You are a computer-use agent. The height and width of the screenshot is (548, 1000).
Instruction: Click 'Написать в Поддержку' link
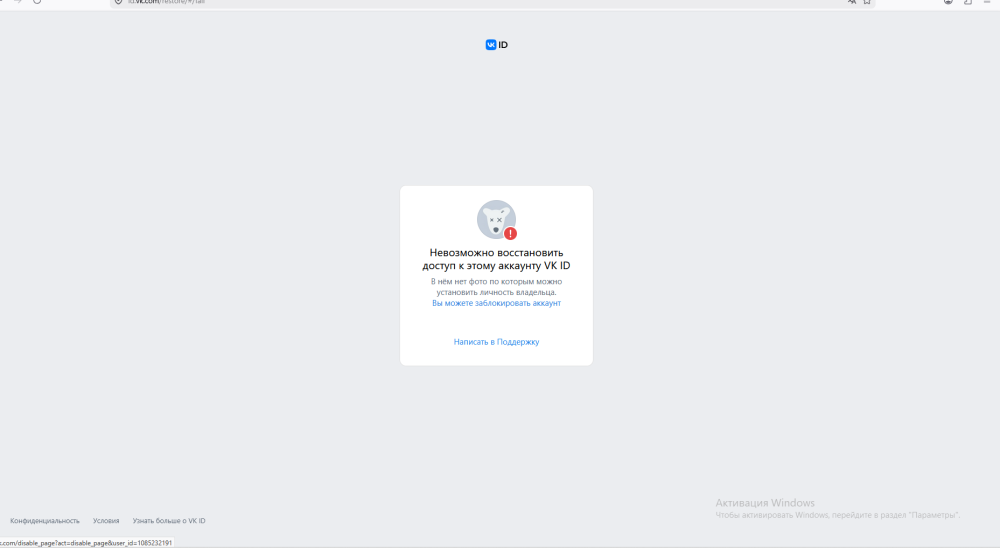click(x=496, y=342)
